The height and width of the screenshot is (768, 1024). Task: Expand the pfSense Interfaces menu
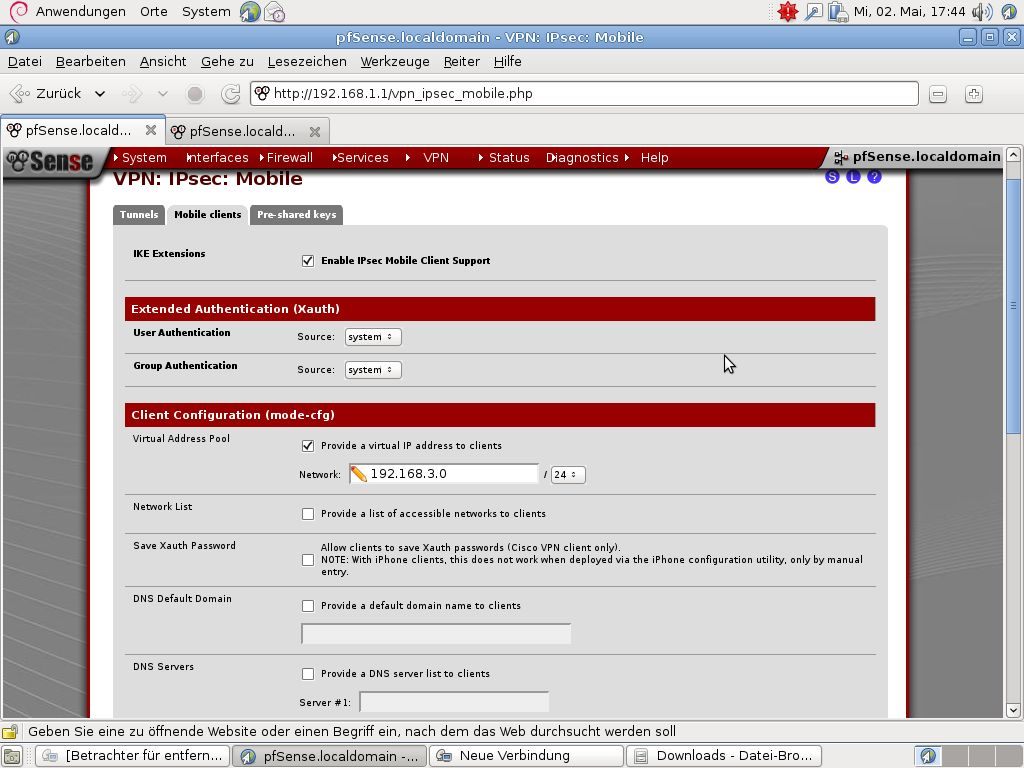pos(217,157)
